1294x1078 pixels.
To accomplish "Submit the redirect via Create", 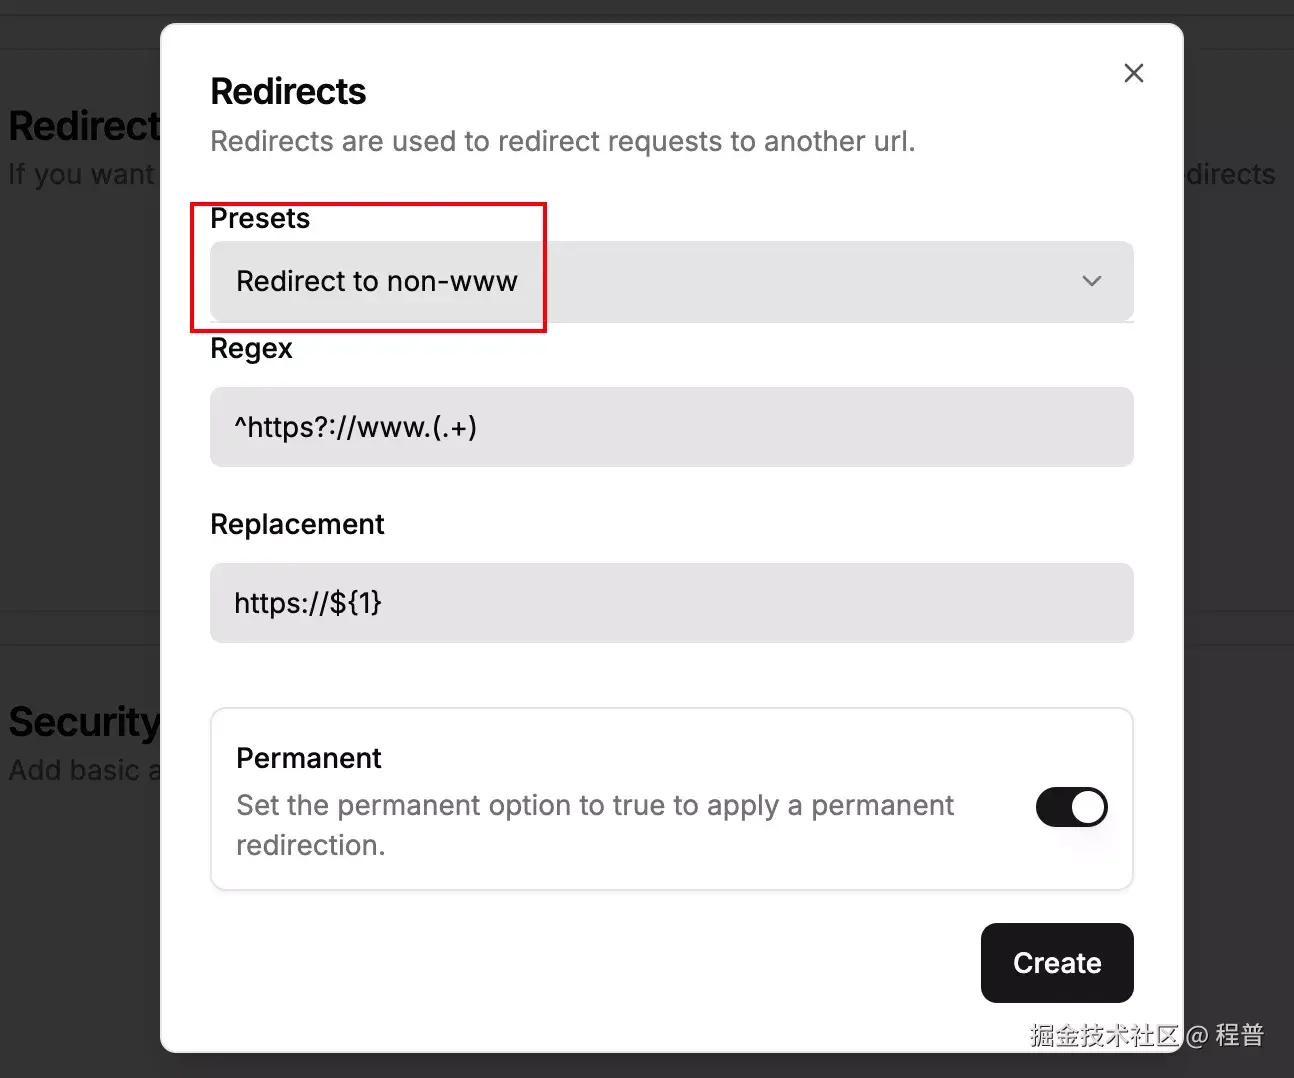I will pos(1056,963).
